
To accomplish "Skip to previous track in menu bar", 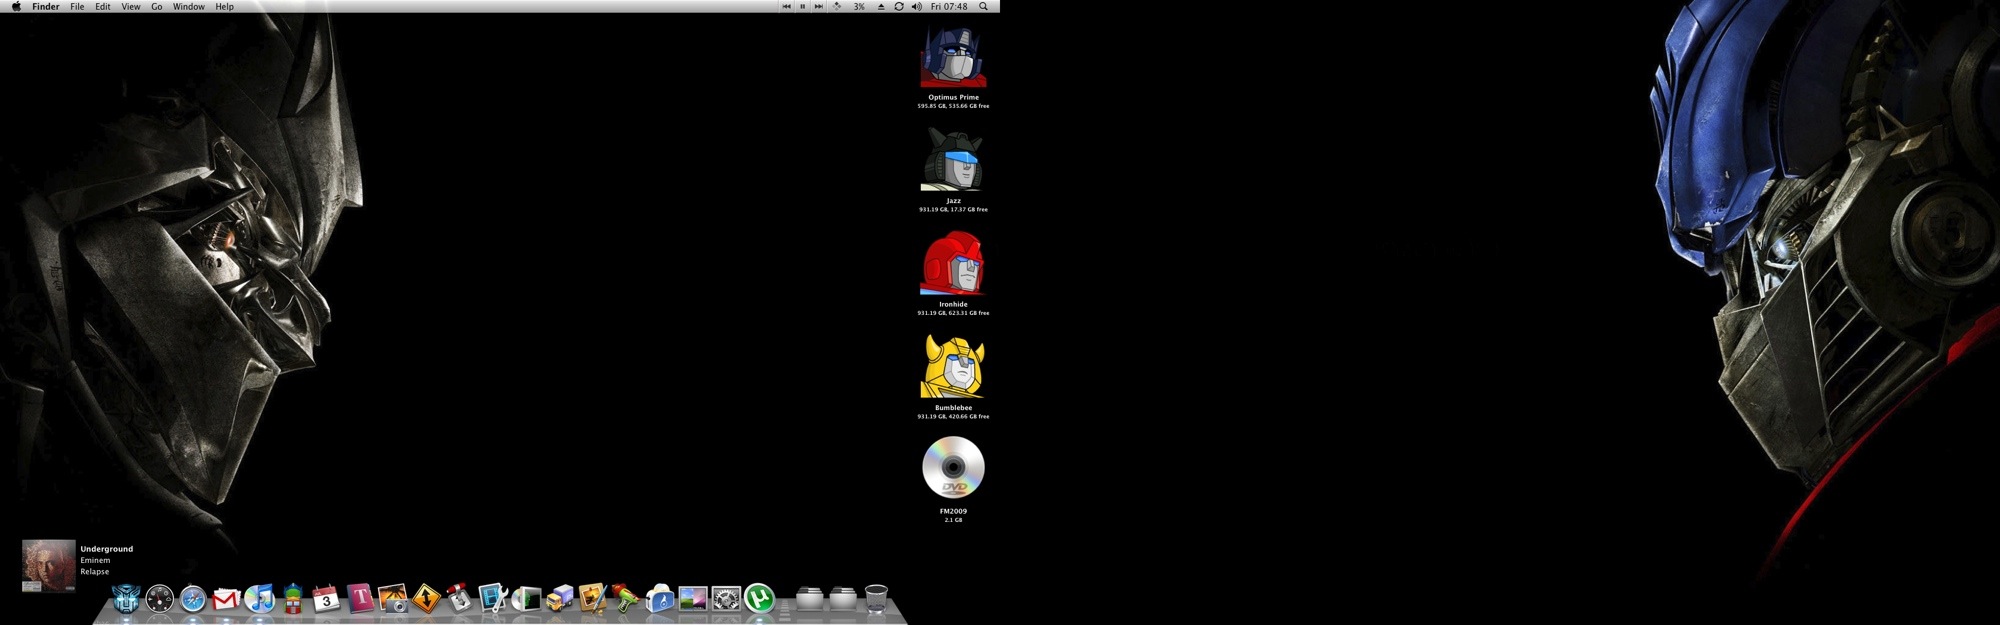I will [x=786, y=6].
